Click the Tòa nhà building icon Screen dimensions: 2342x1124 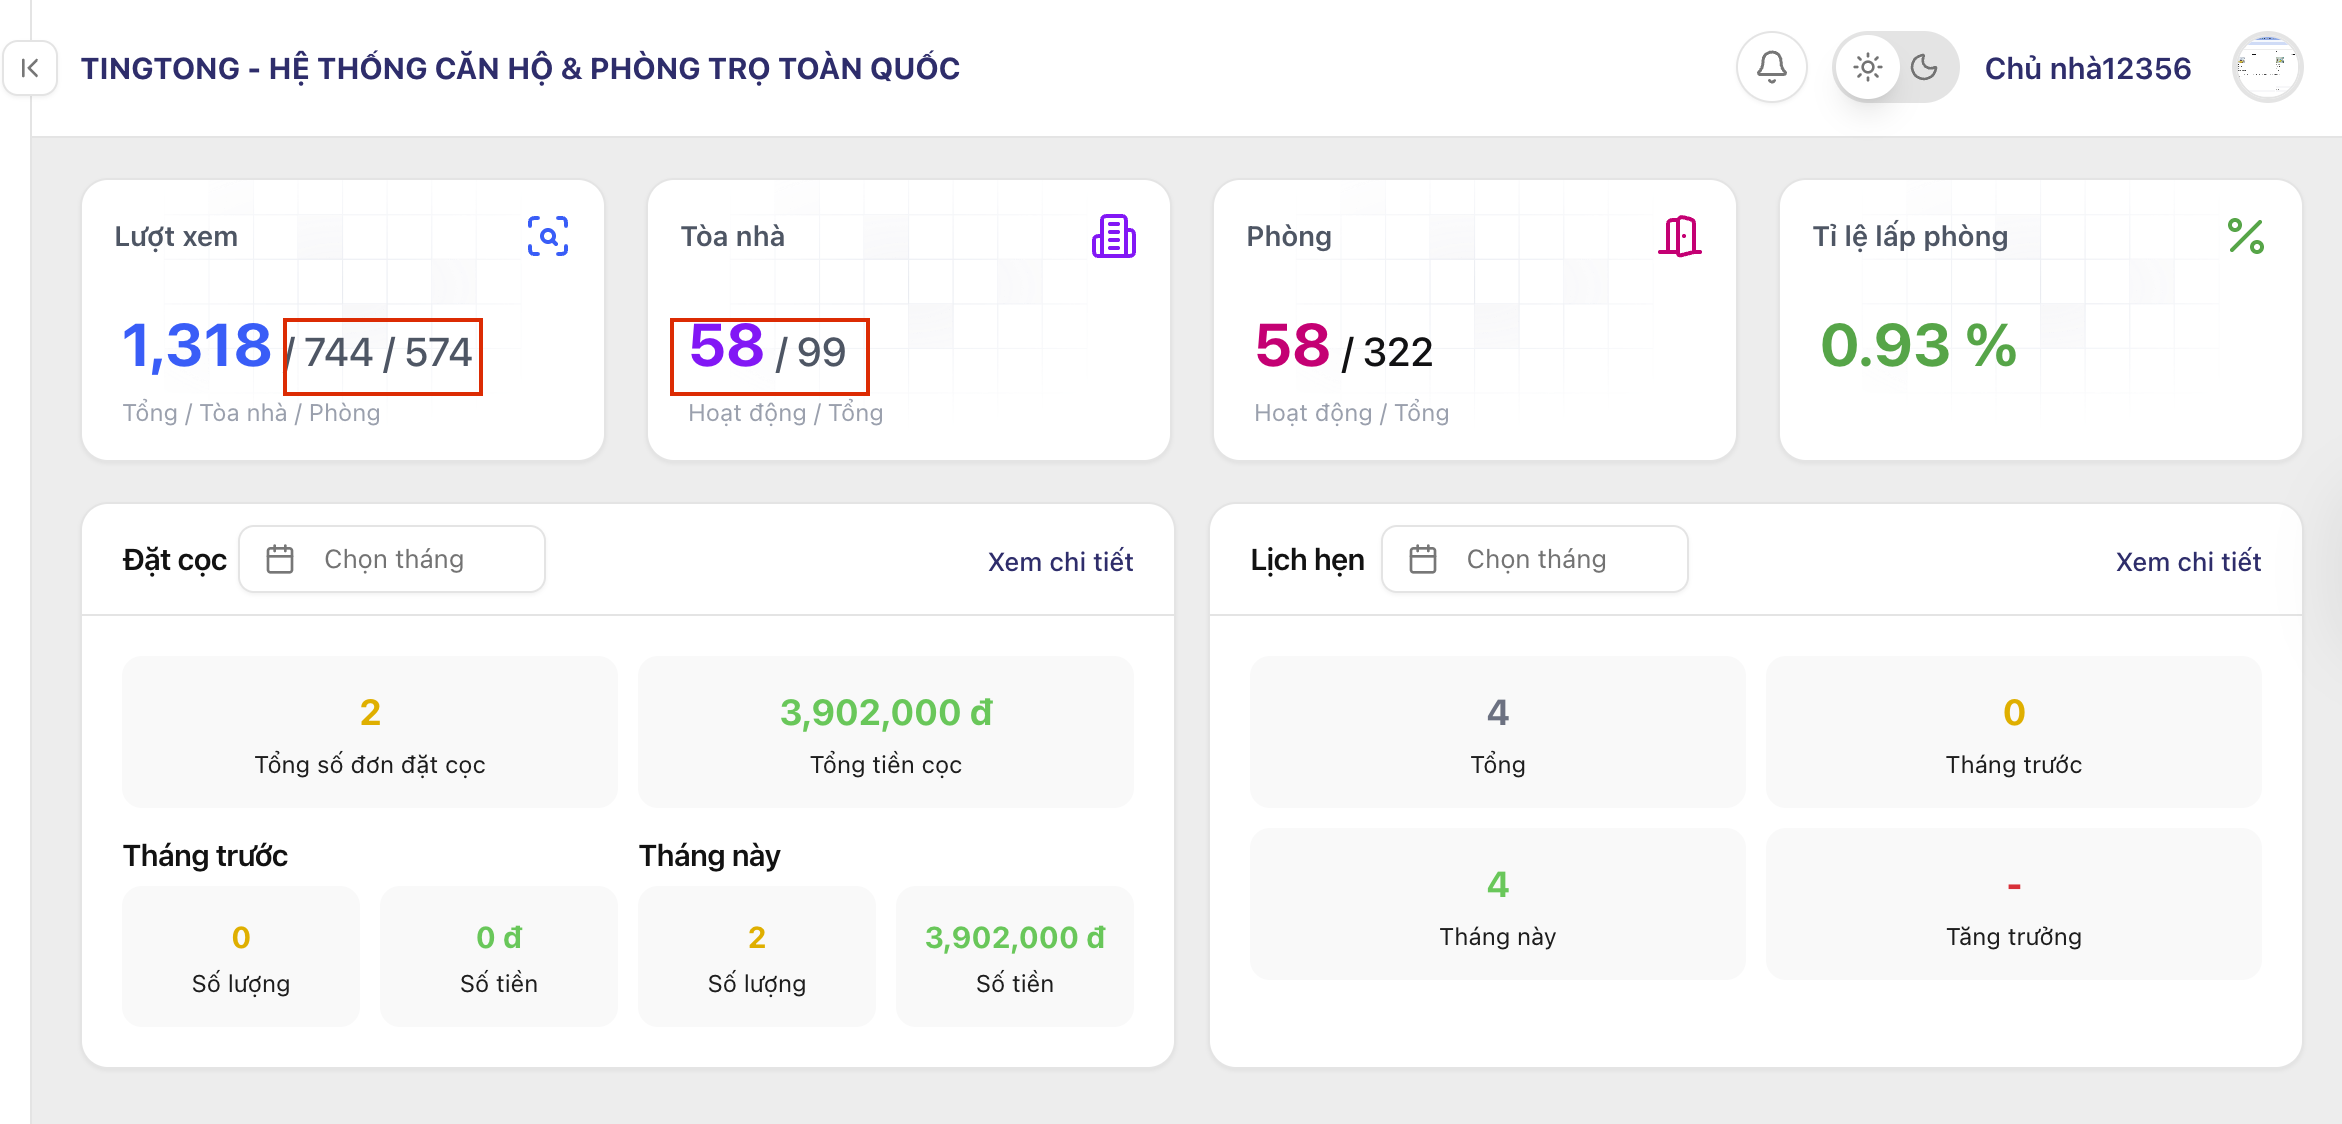pyautogui.click(x=1113, y=236)
